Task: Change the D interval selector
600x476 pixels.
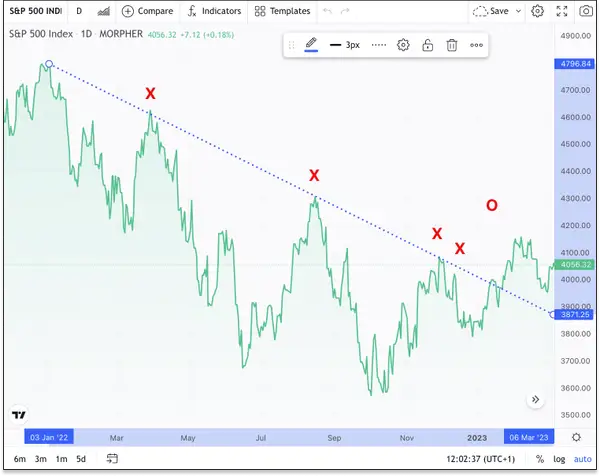Action: (x=79, y=11)
